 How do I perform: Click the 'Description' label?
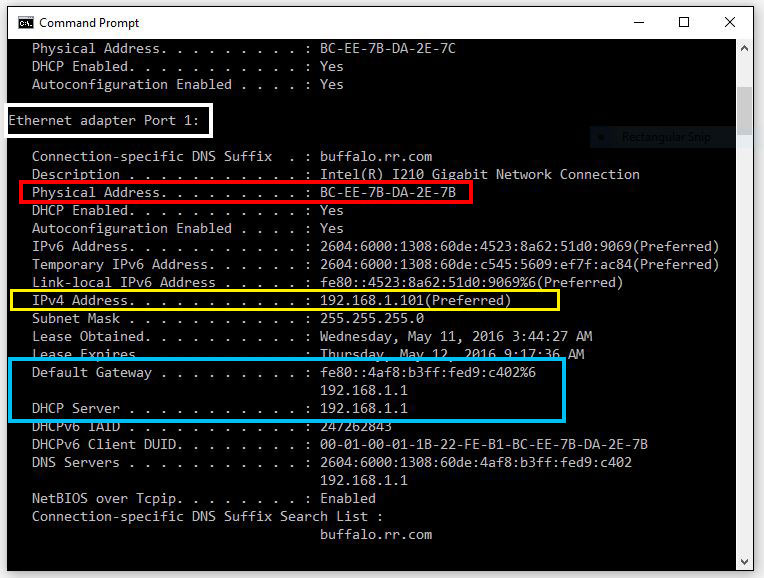point(76,174)
